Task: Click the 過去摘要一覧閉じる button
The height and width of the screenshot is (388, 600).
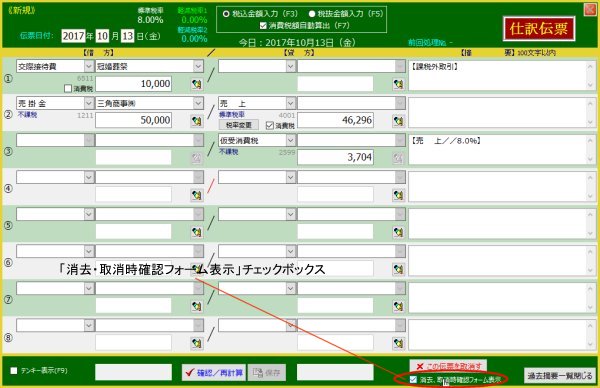Action: tap(560, 376)
